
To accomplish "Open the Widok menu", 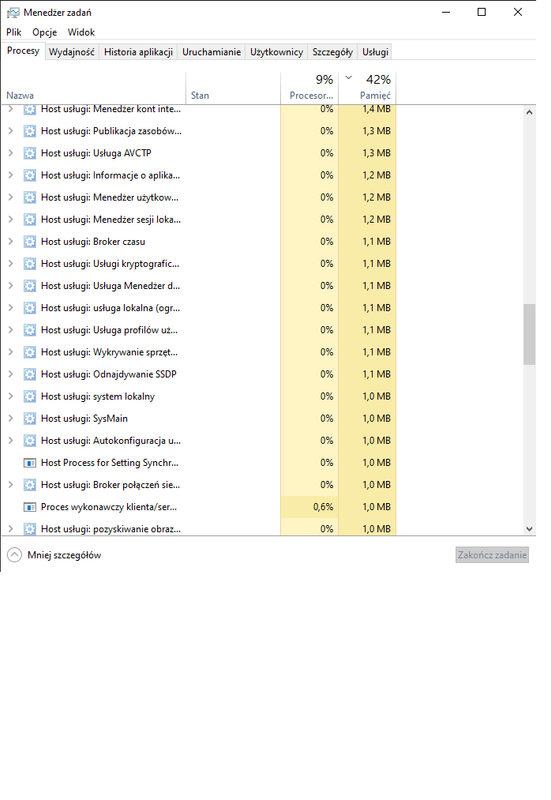I will pyautogui.click(x=81, y=32).
